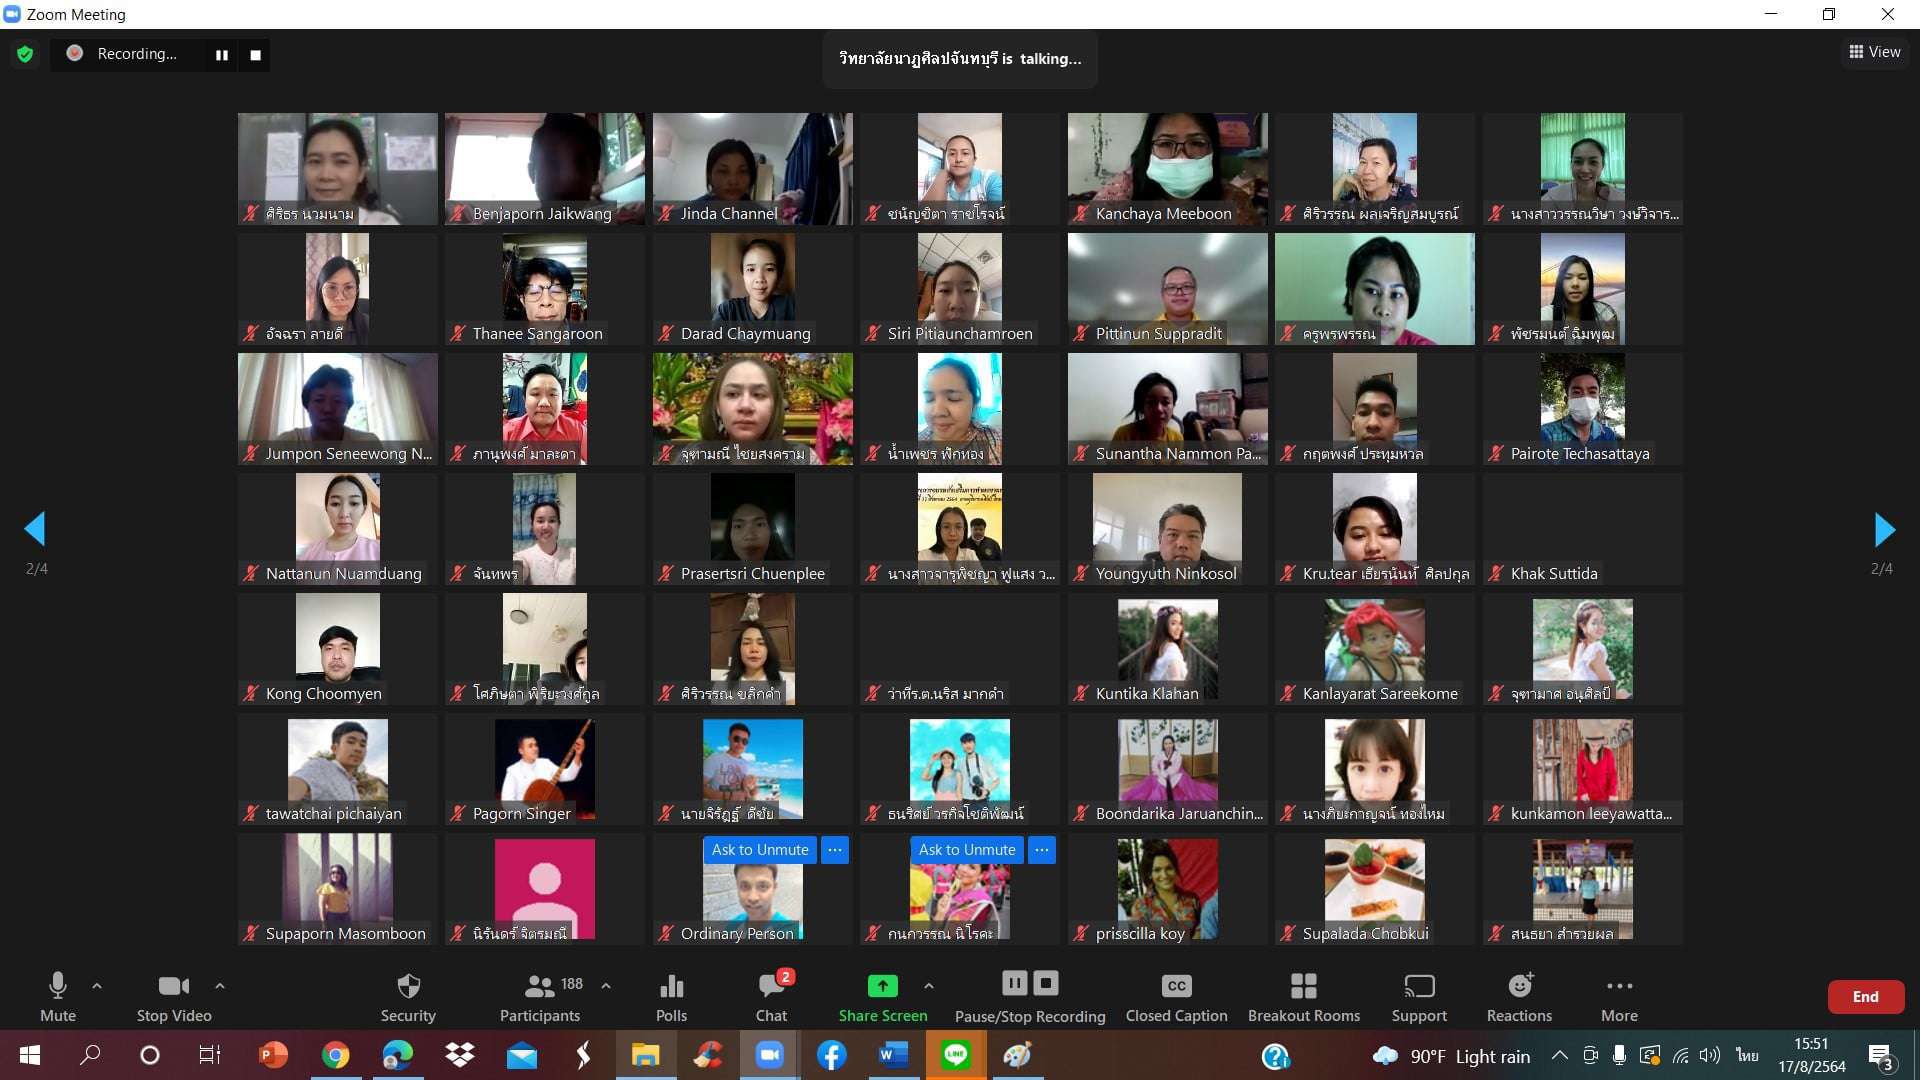The height and width of the screenshot is (1080, 1920).
Task: Expand audio options arrow beside Mute
Action: 97,986
